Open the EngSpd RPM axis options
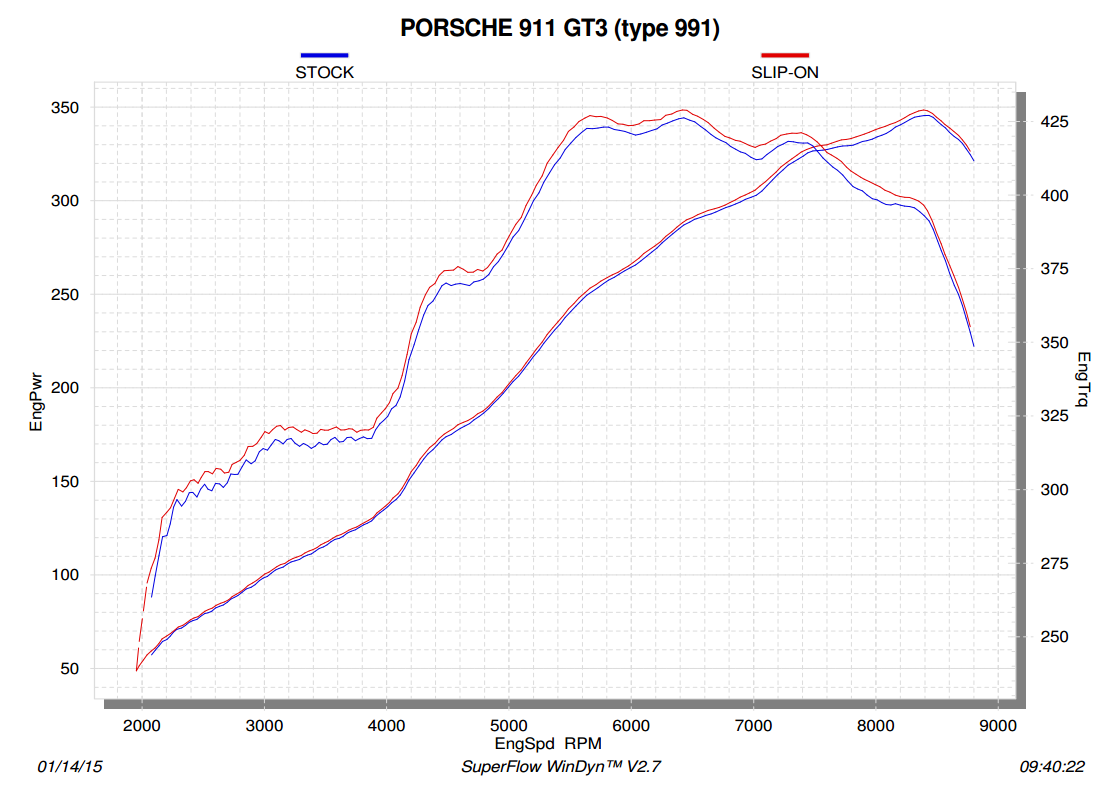Screen dimensions: 1119x790 tap(548, 744)
